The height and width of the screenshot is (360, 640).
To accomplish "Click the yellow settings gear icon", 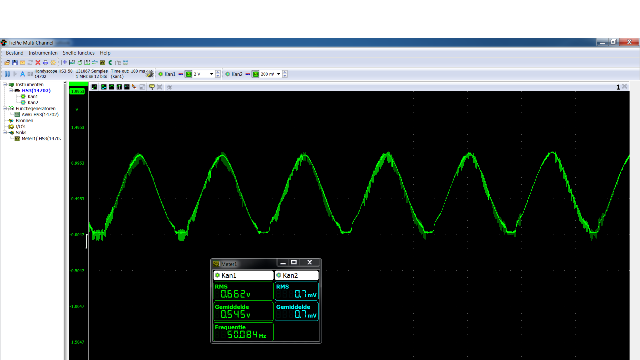I will (x=53, y=62).
